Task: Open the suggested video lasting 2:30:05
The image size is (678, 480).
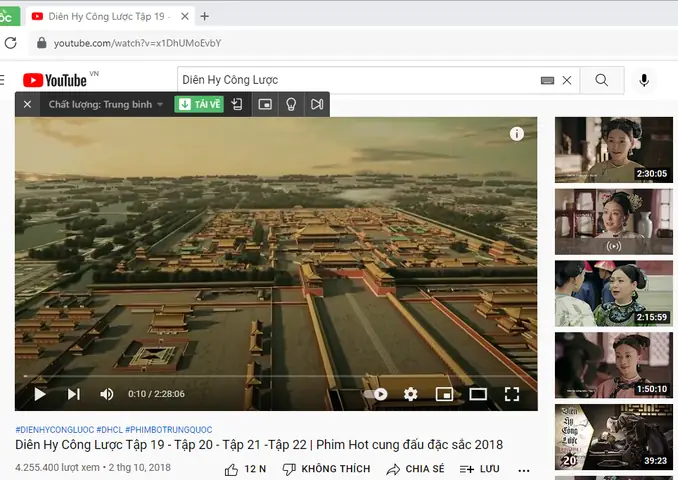Action: [614, 150]
